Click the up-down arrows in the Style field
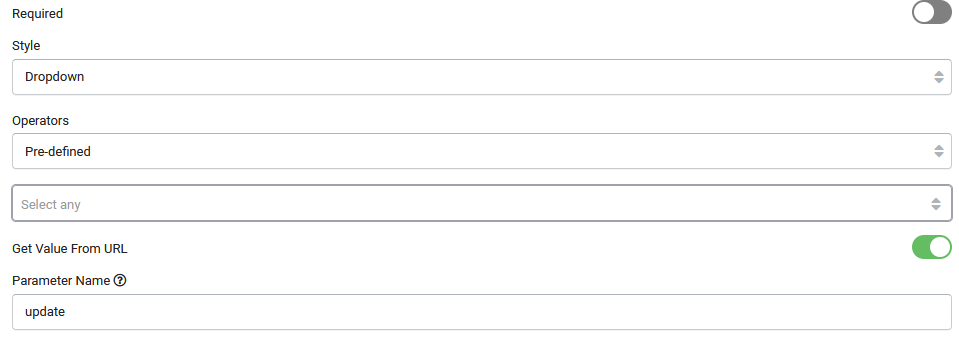 point(939,77)
